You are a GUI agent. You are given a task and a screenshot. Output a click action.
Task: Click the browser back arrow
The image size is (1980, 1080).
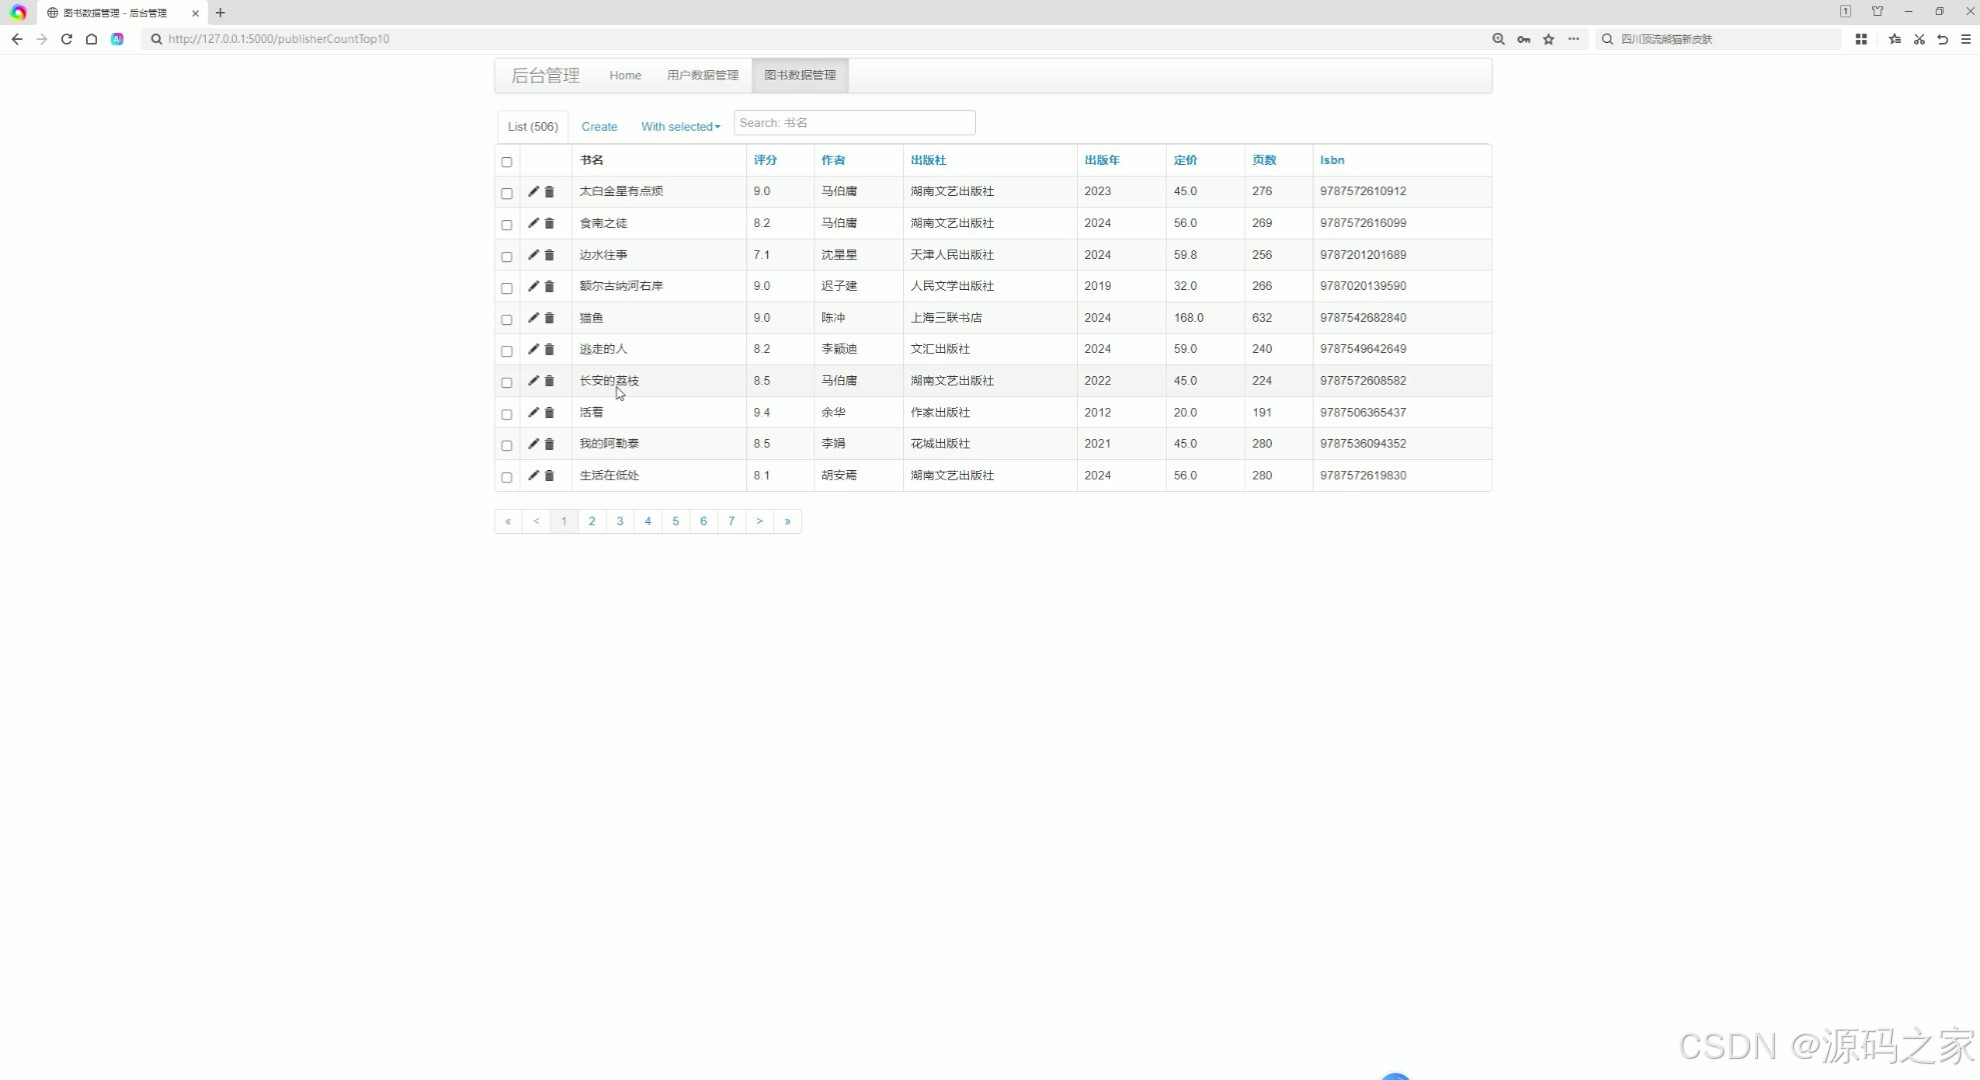point(17,39)
